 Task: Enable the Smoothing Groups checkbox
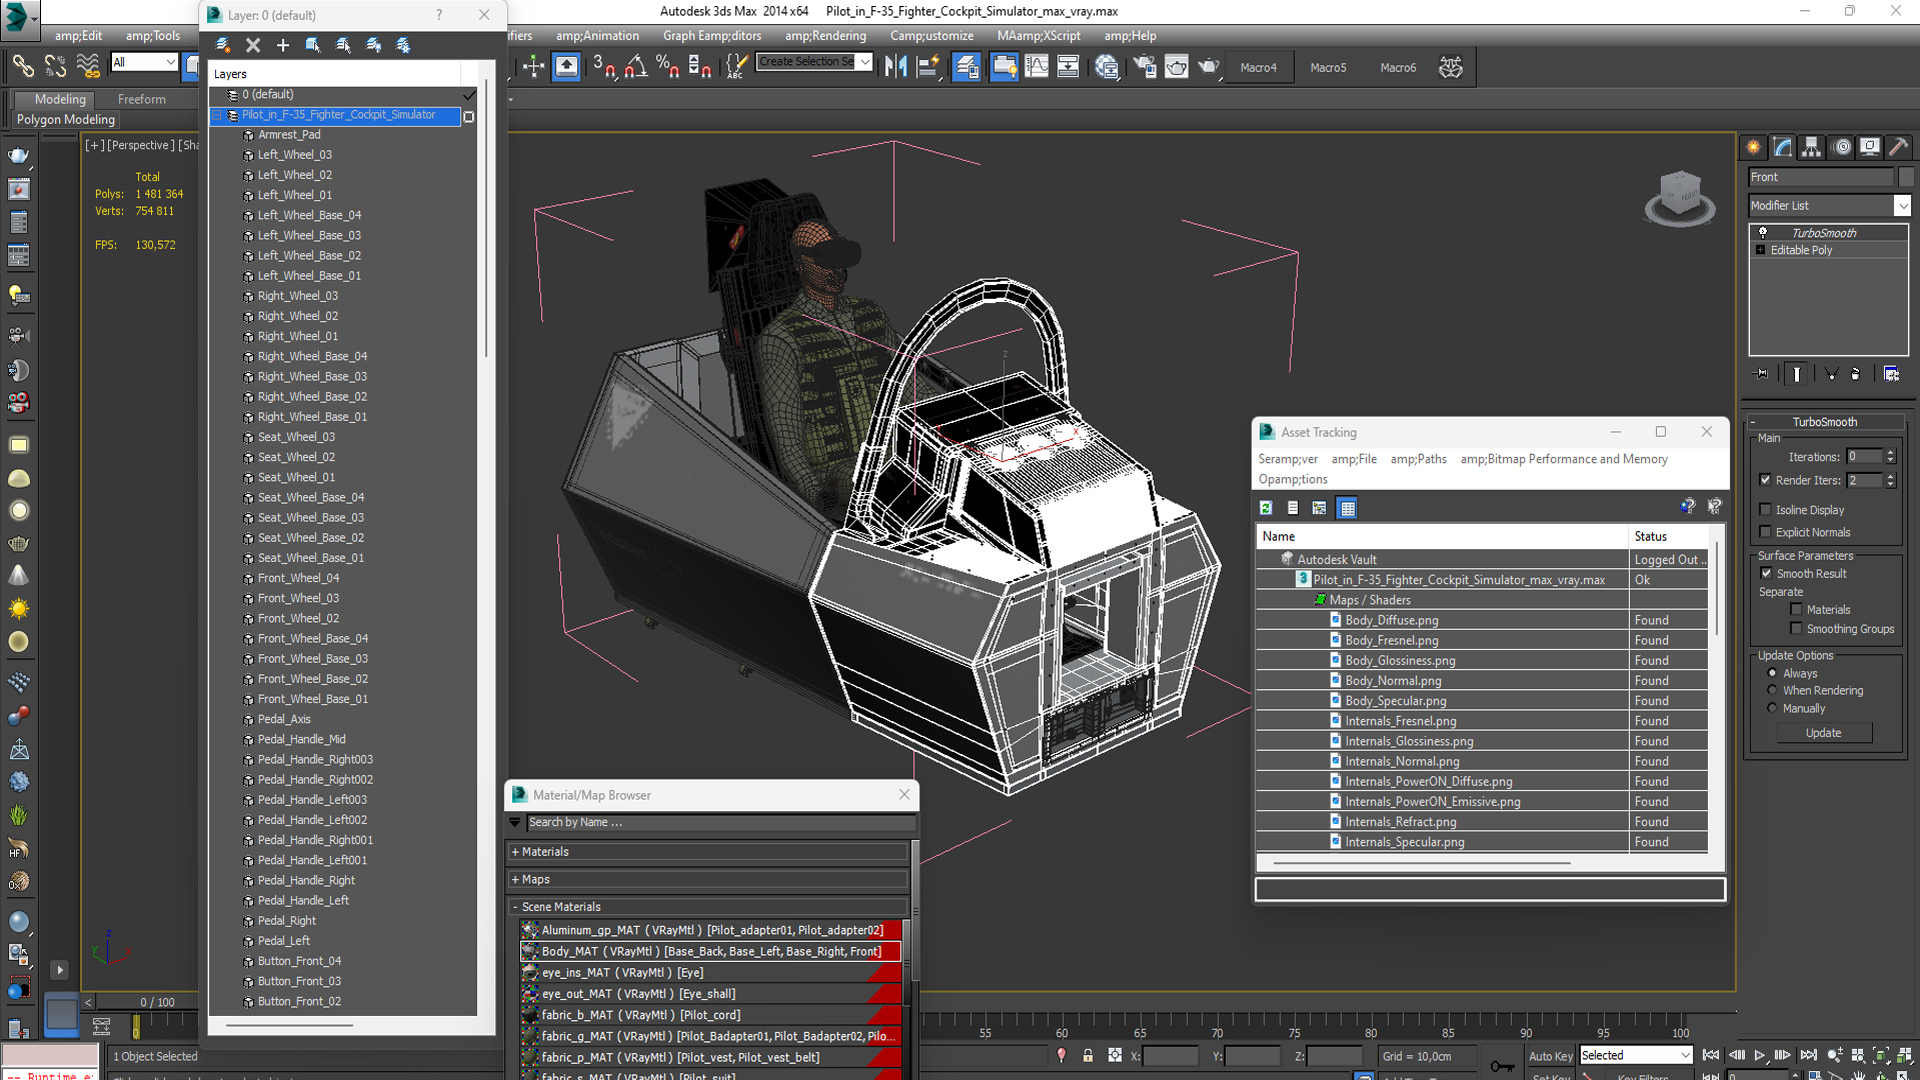tap(1796, 629)
